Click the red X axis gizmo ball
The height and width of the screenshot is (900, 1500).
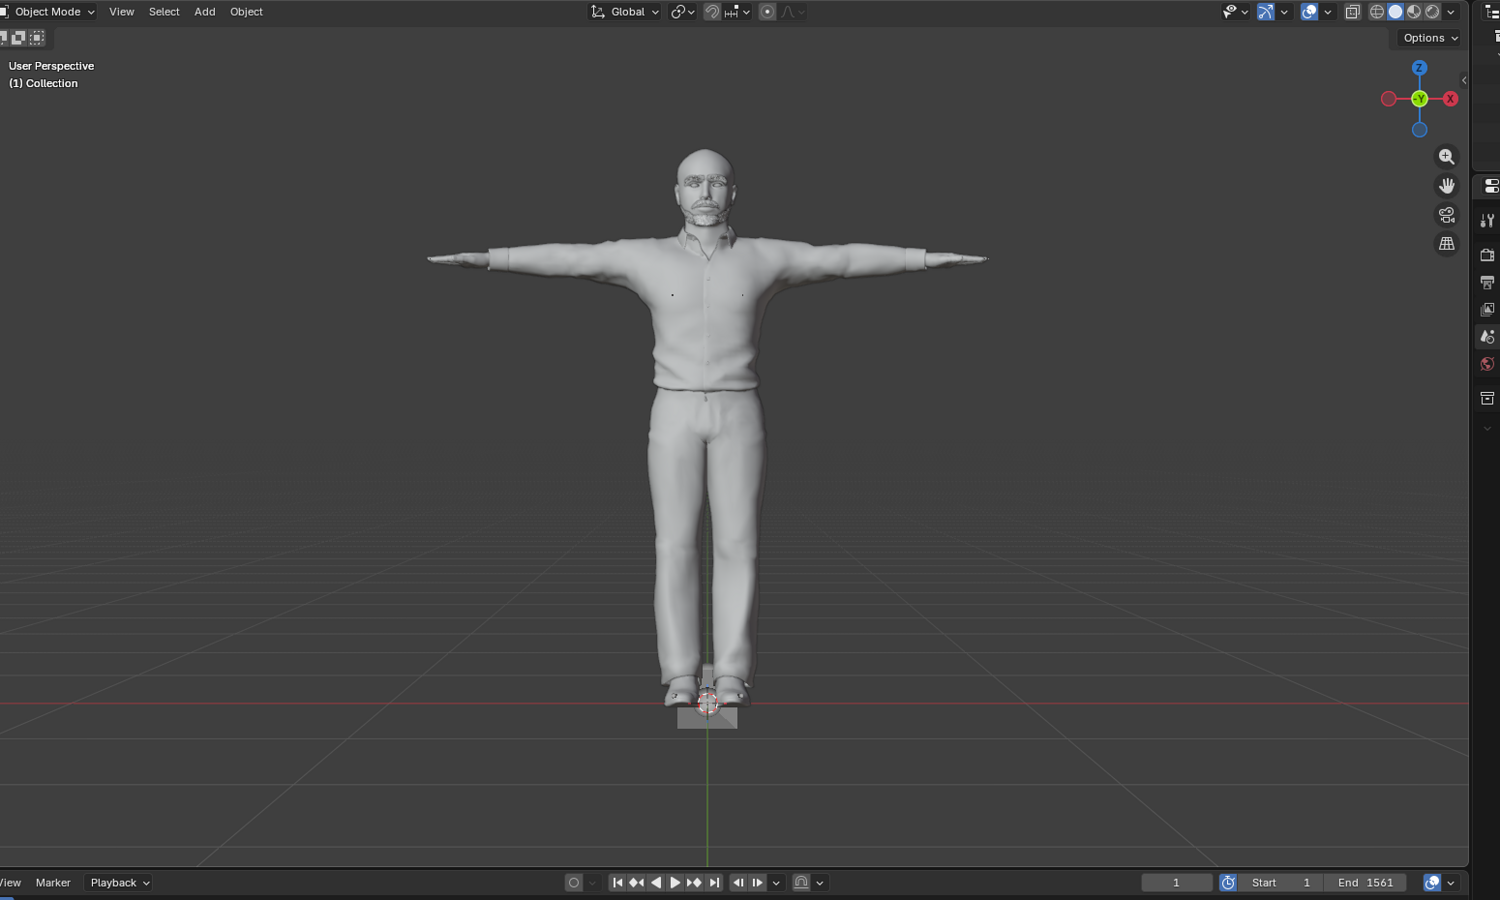(x=1450, y=99)
